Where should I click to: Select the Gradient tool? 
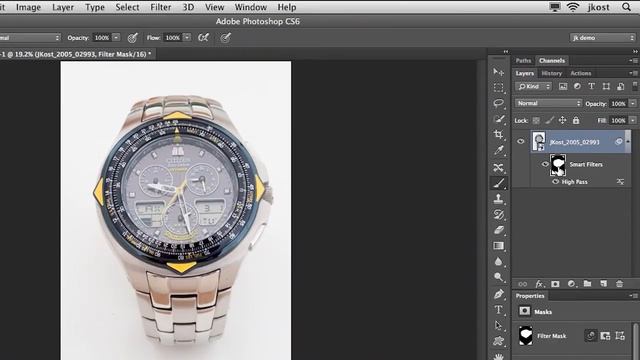[498, 246]
